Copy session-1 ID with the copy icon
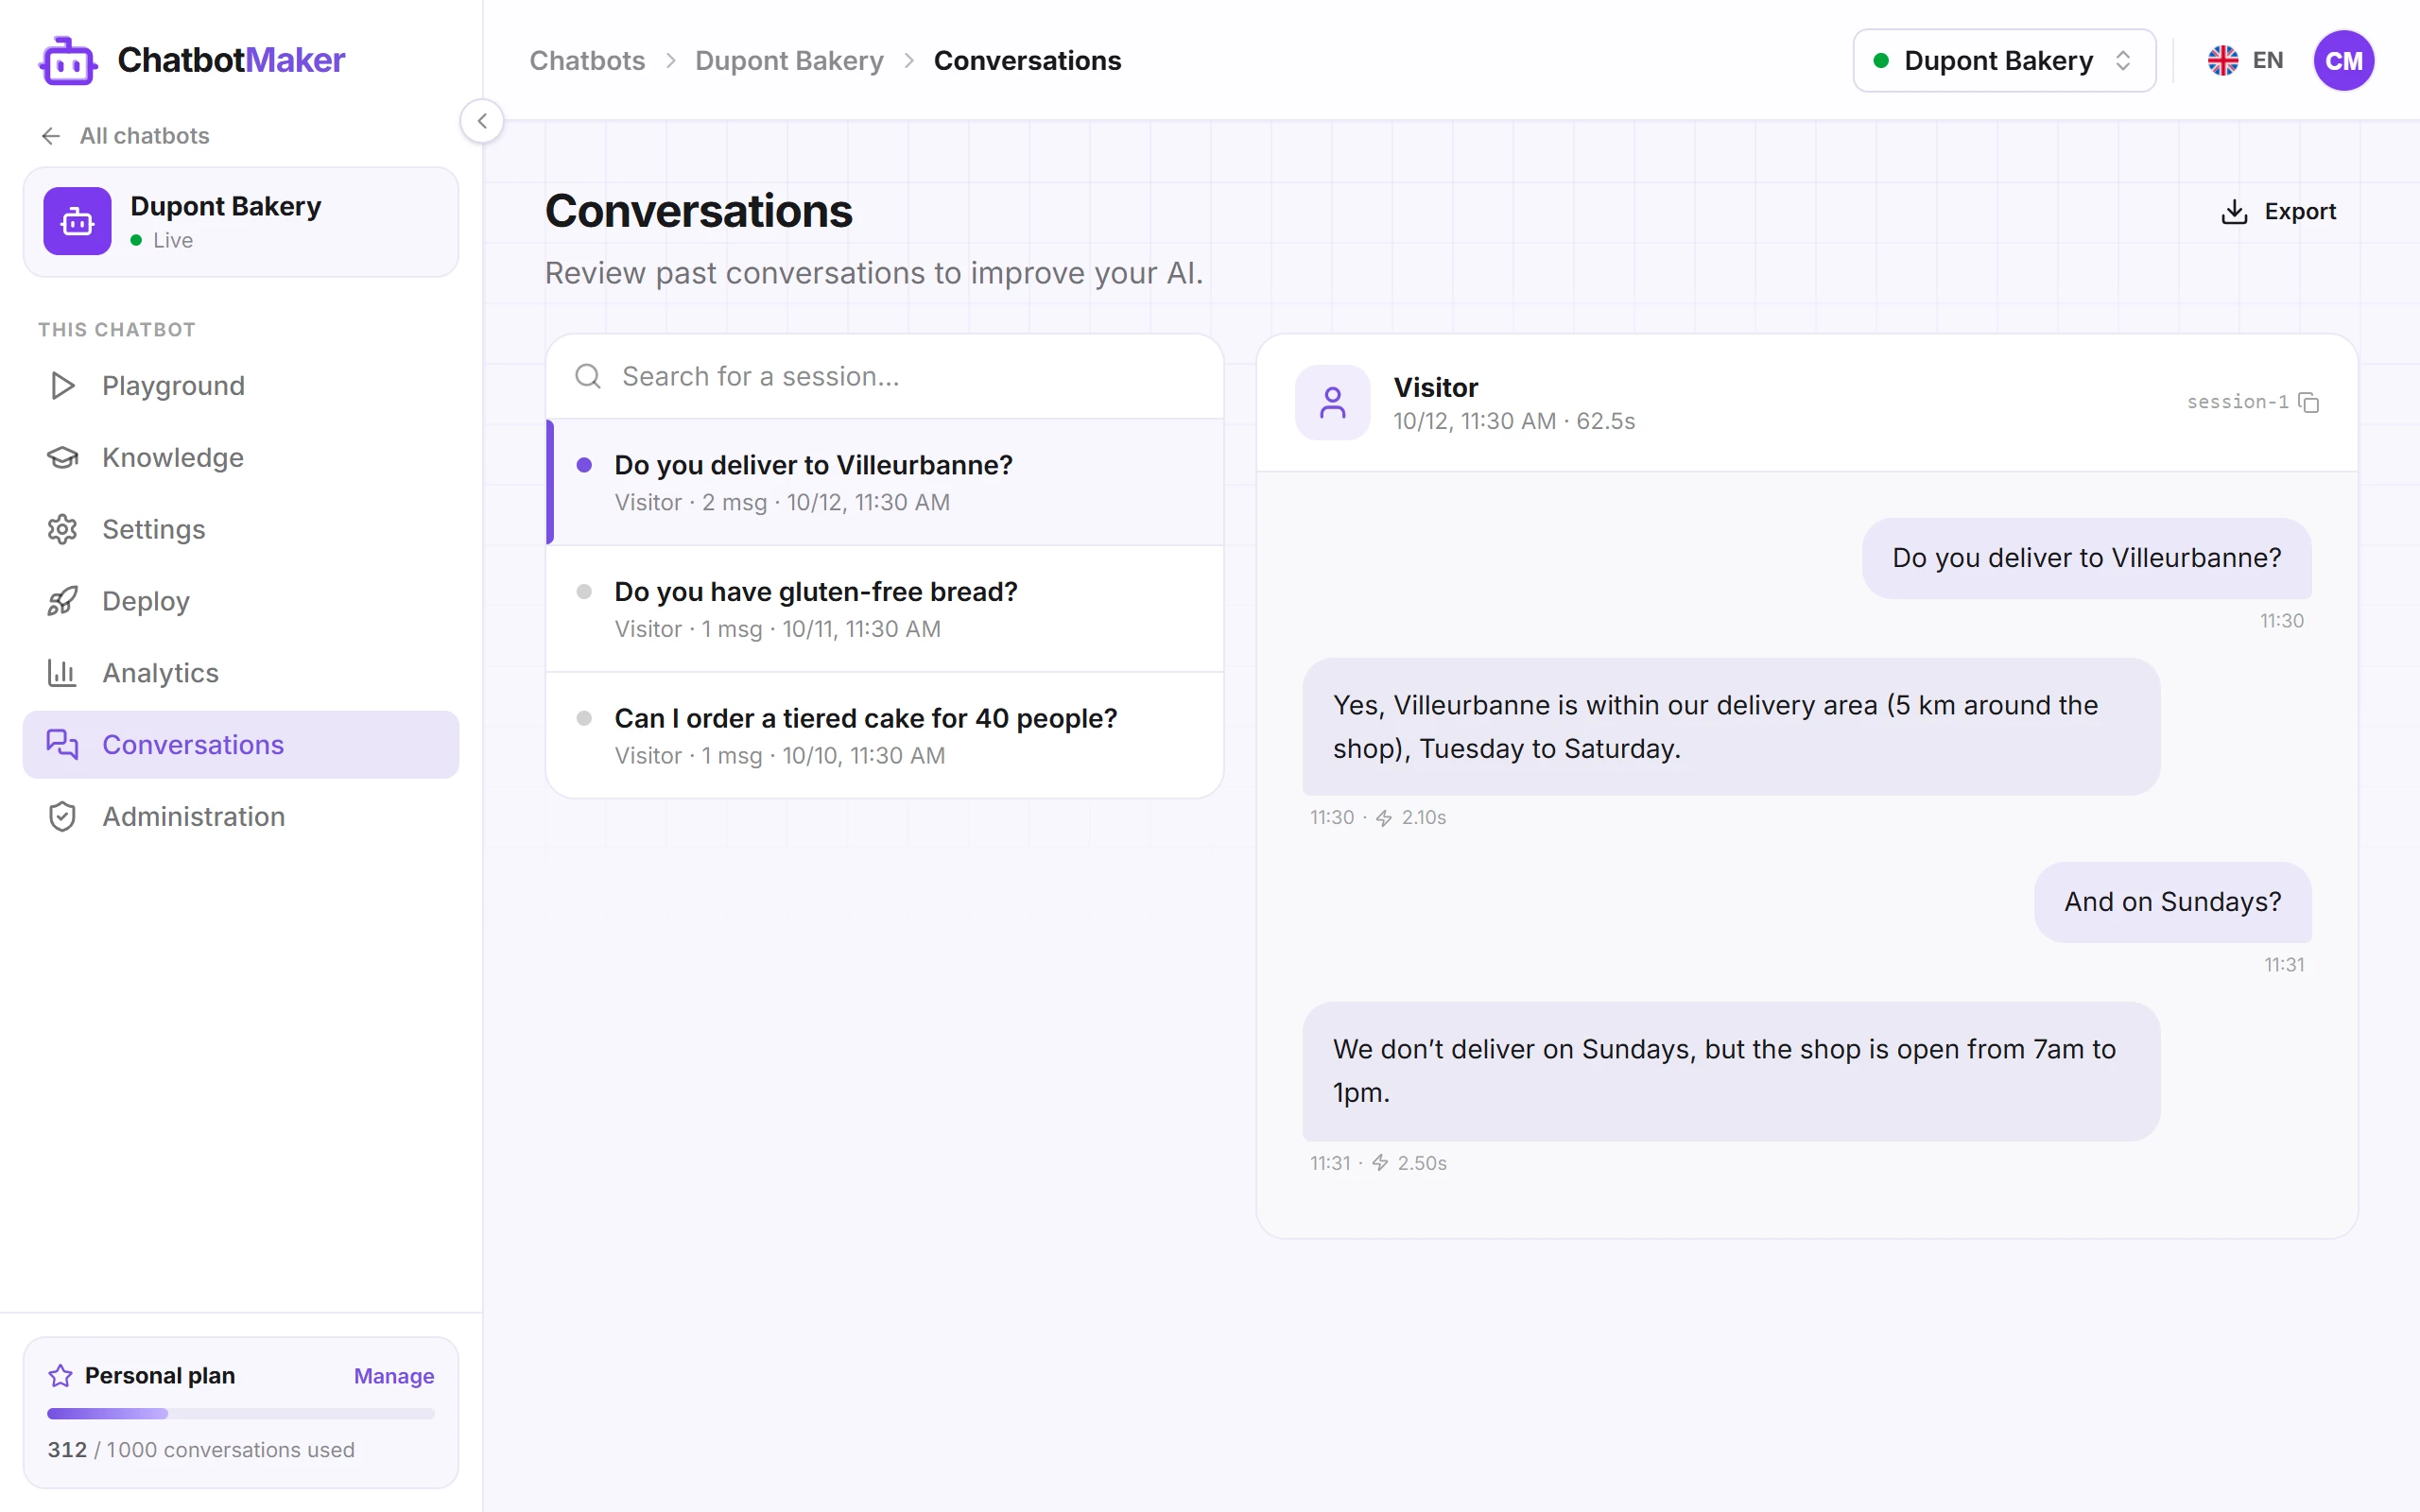 2309,402
